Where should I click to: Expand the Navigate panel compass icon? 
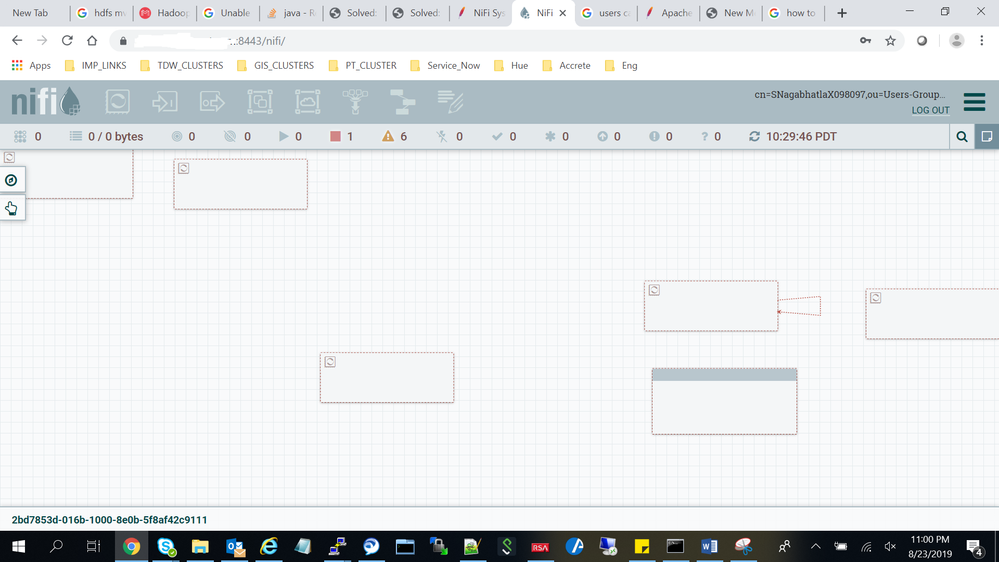pos(11,180)
